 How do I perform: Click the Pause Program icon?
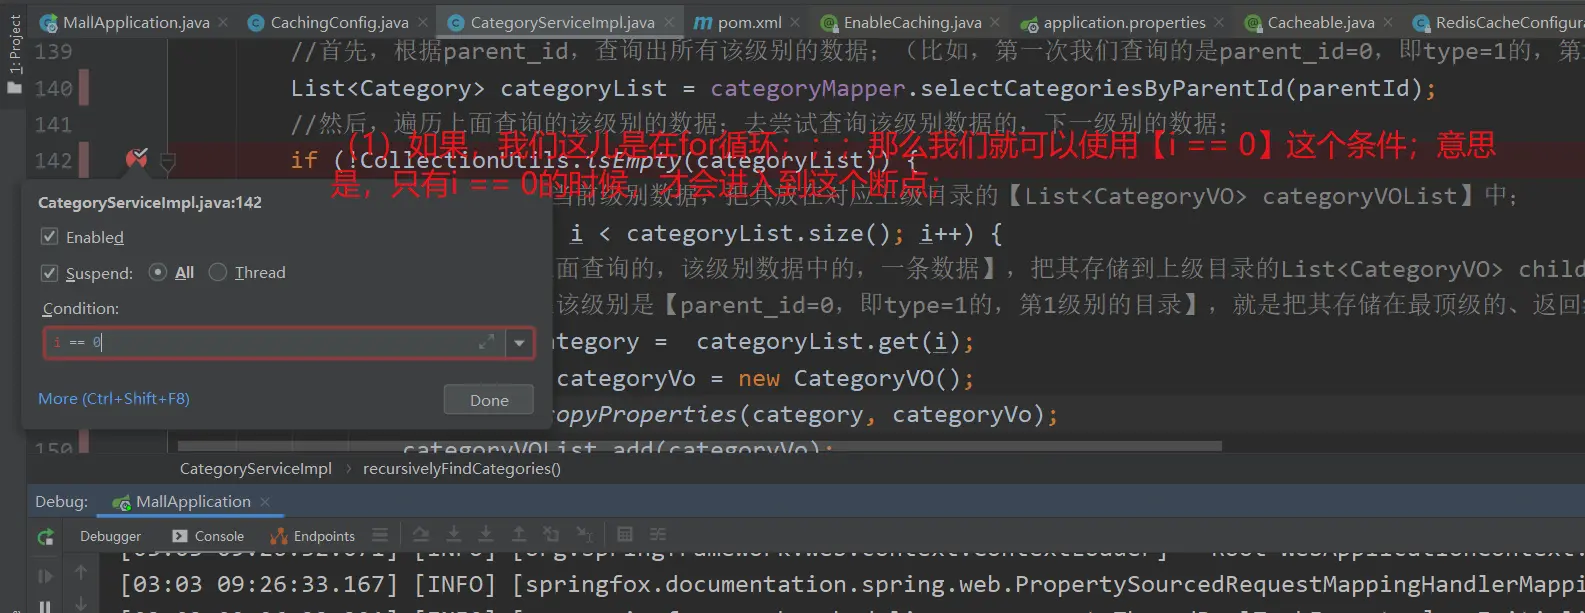pyautogui.click(x=45, y=607)
